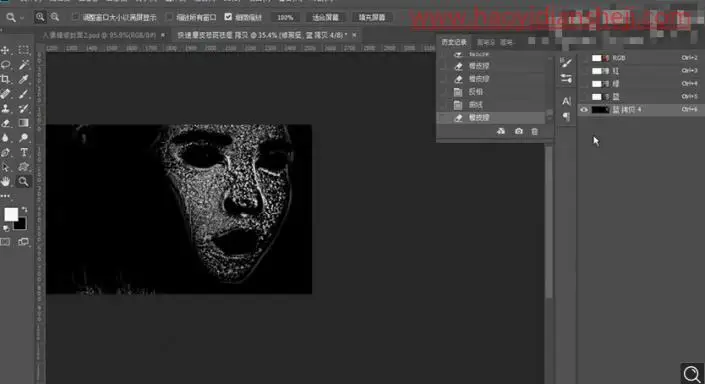This screenshot has width=705, height=384.
Task: Choose Zoom Out mode in options bar
Action: coord(55,17)
